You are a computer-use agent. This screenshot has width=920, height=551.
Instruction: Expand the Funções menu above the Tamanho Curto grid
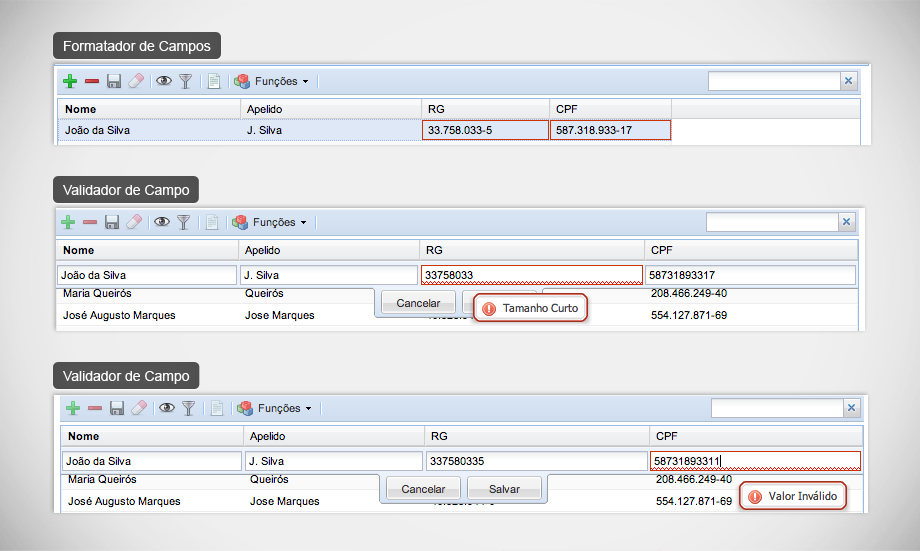coord(270,222)
